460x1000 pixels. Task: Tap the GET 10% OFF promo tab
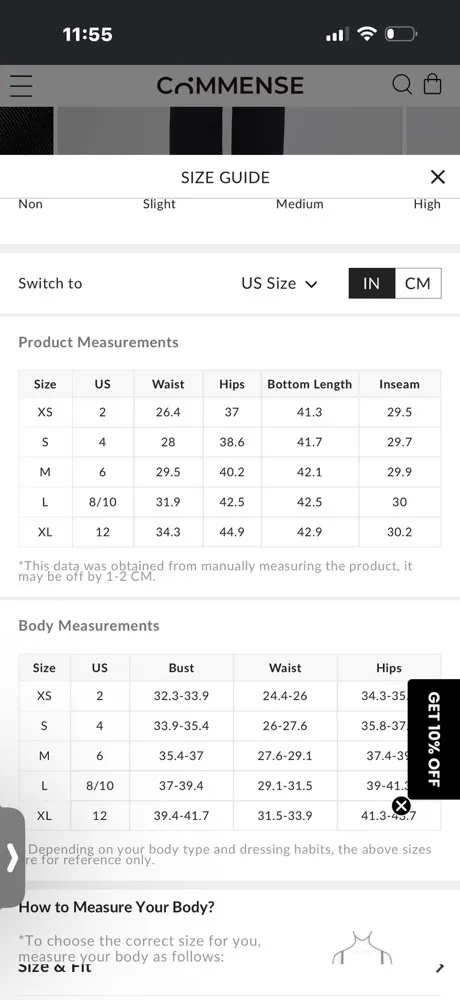(434, 739)
